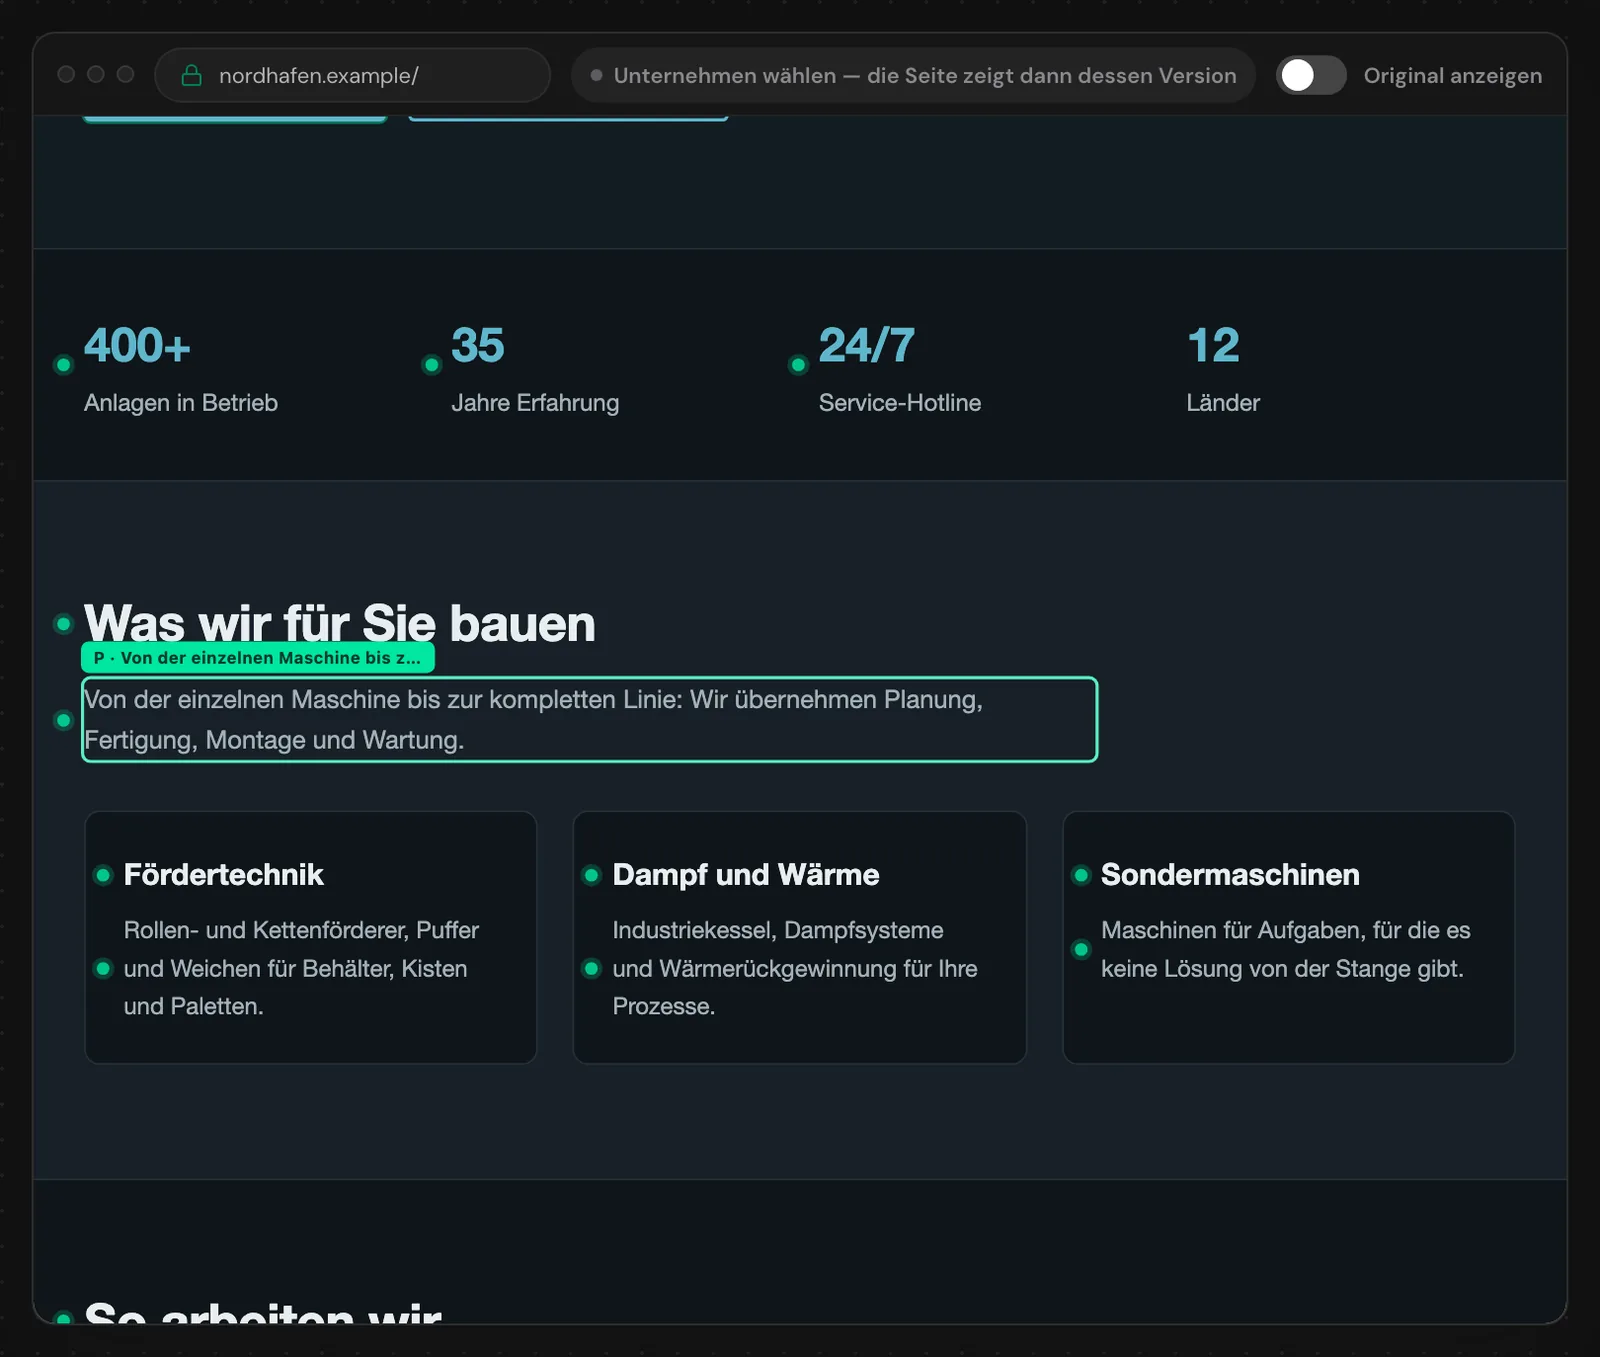Click the 'Dampf und Wärme' card title
Viewport: 1600px width, 1357px height.
(x=746, y=875)
